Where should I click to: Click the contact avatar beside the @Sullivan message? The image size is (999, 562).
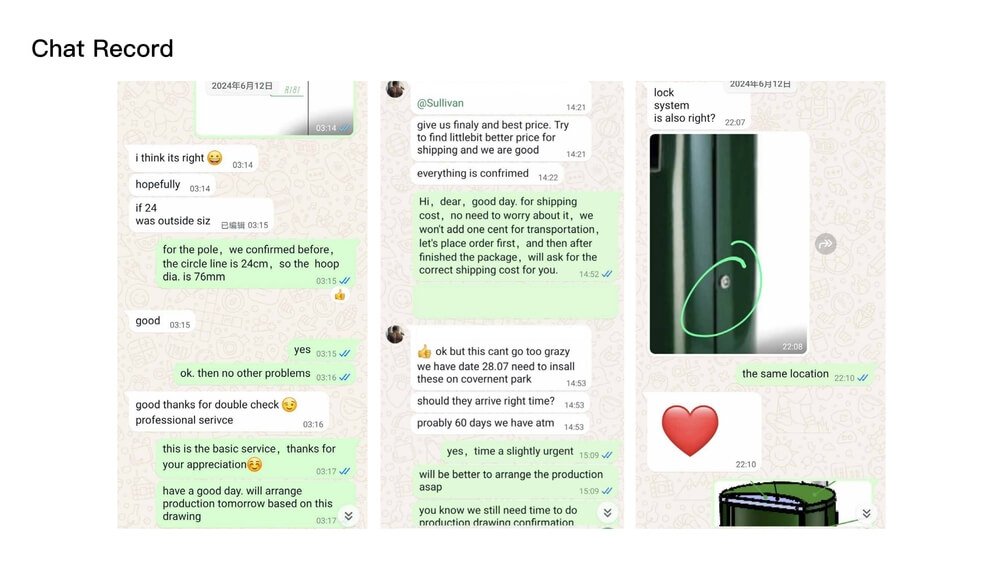point(395,89)
